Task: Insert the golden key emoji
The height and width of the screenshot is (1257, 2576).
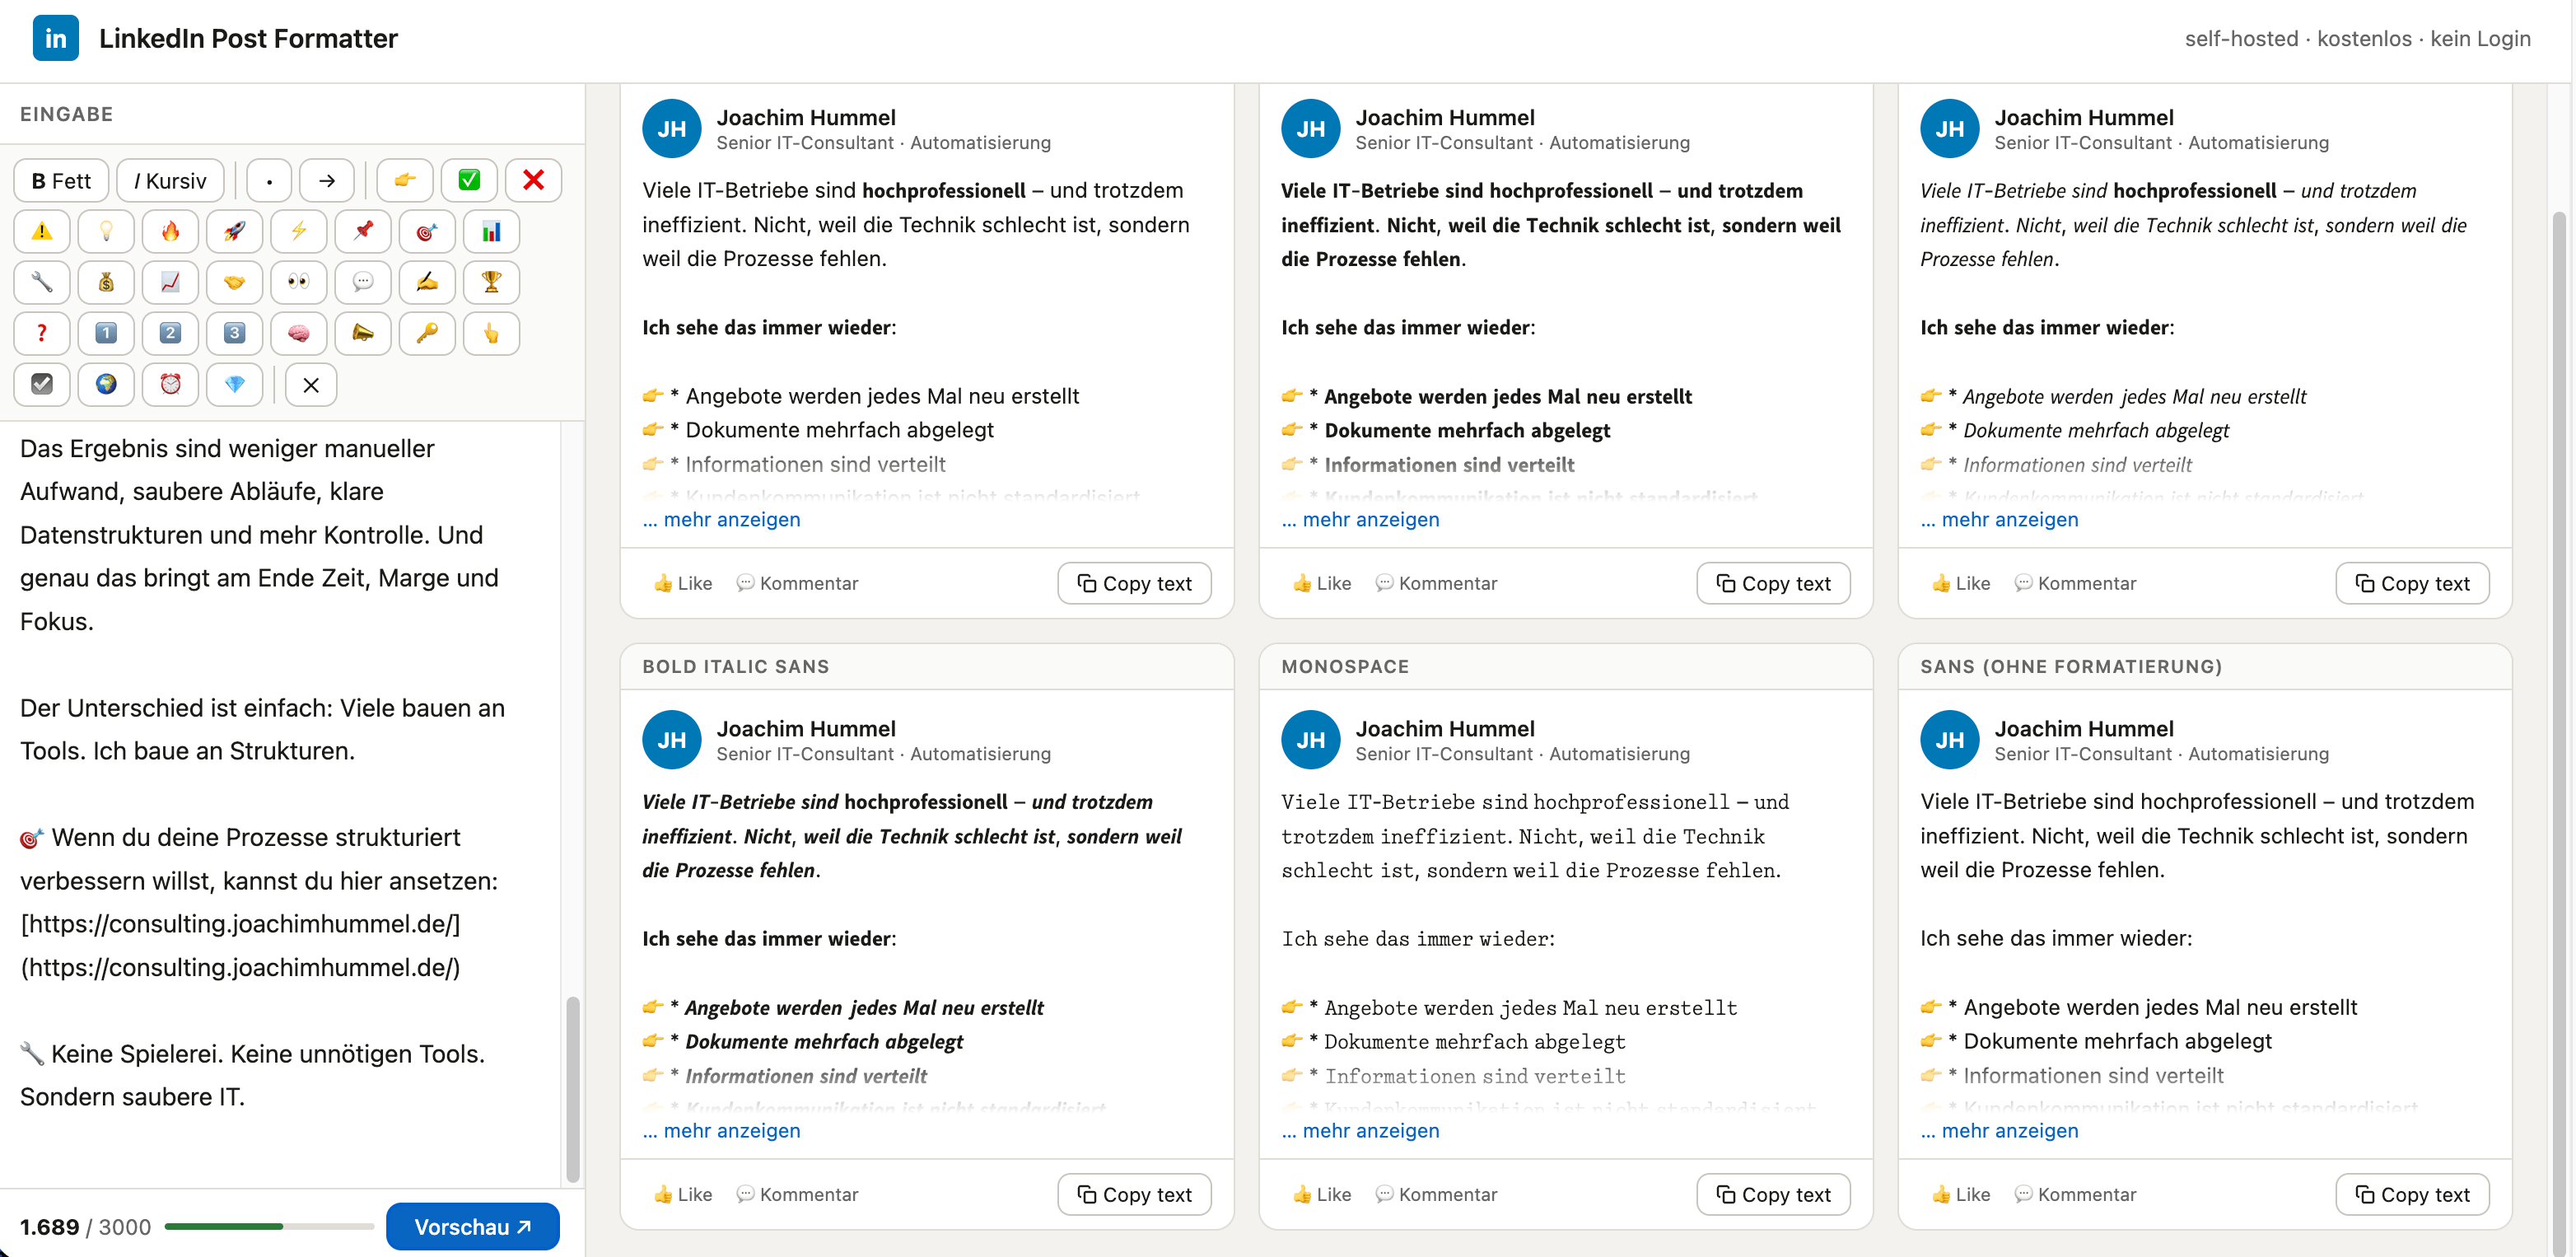Action: point(427,334)
